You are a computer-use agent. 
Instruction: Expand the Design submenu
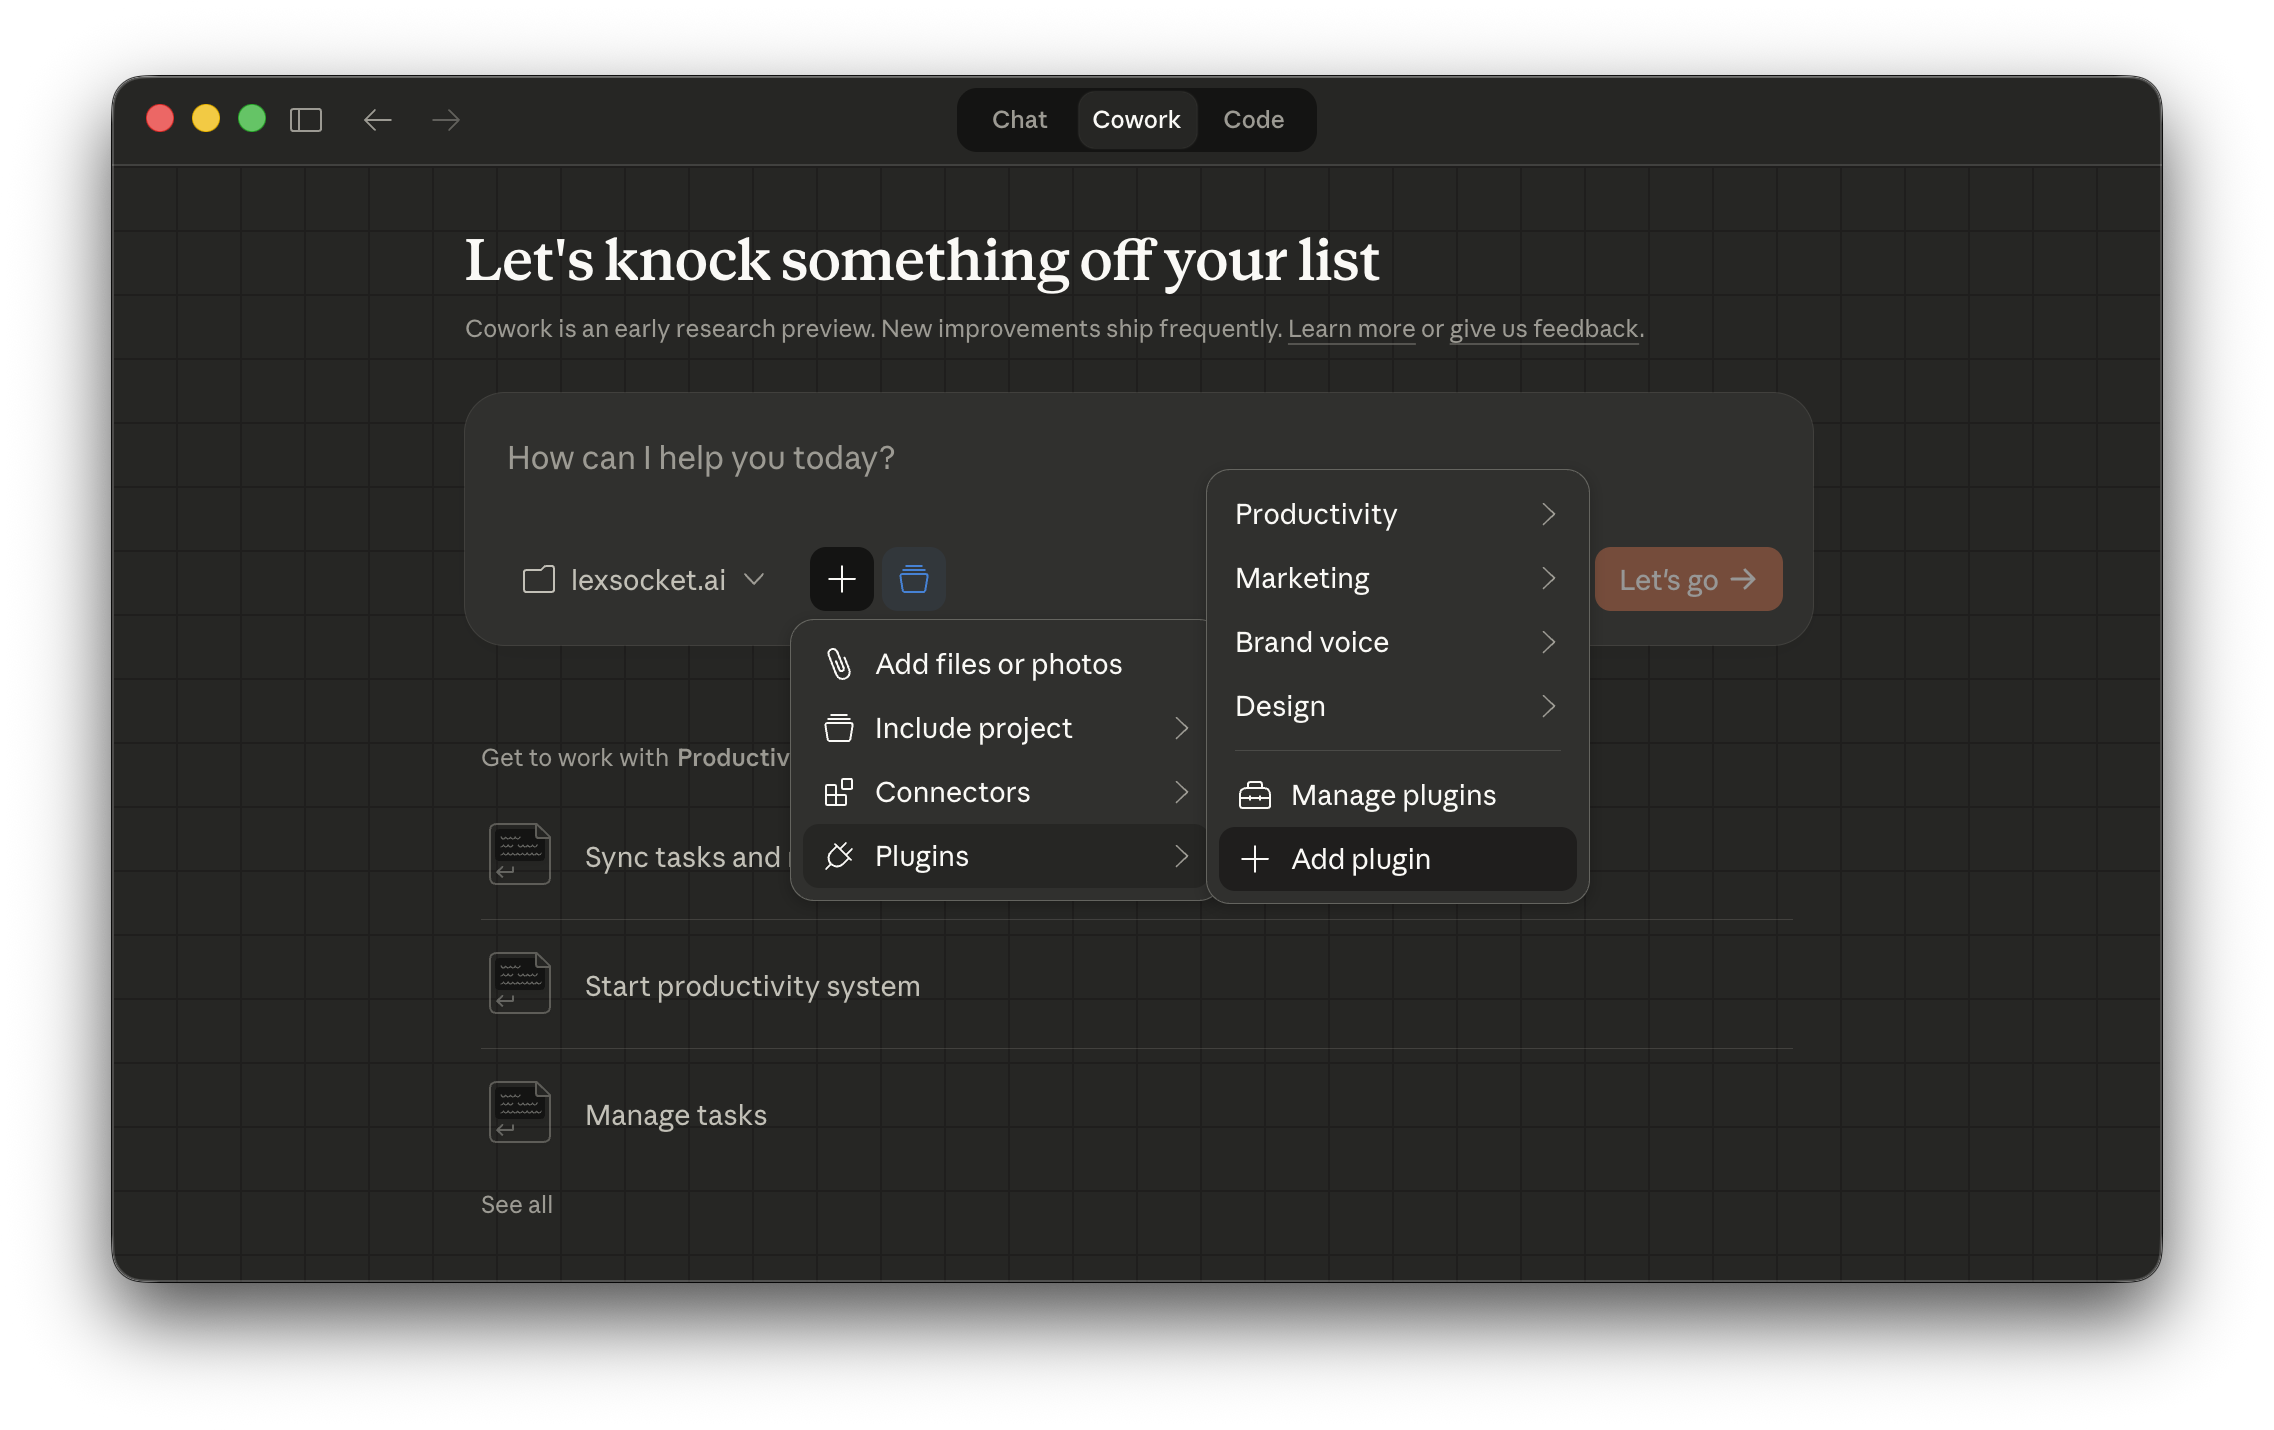pyautogui.click(x=1396, y=706)
